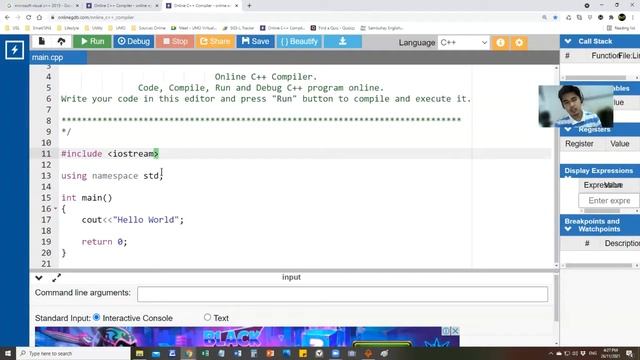Open the Find a Quiz - Quizizz bookmark

(x=332, y=28)
